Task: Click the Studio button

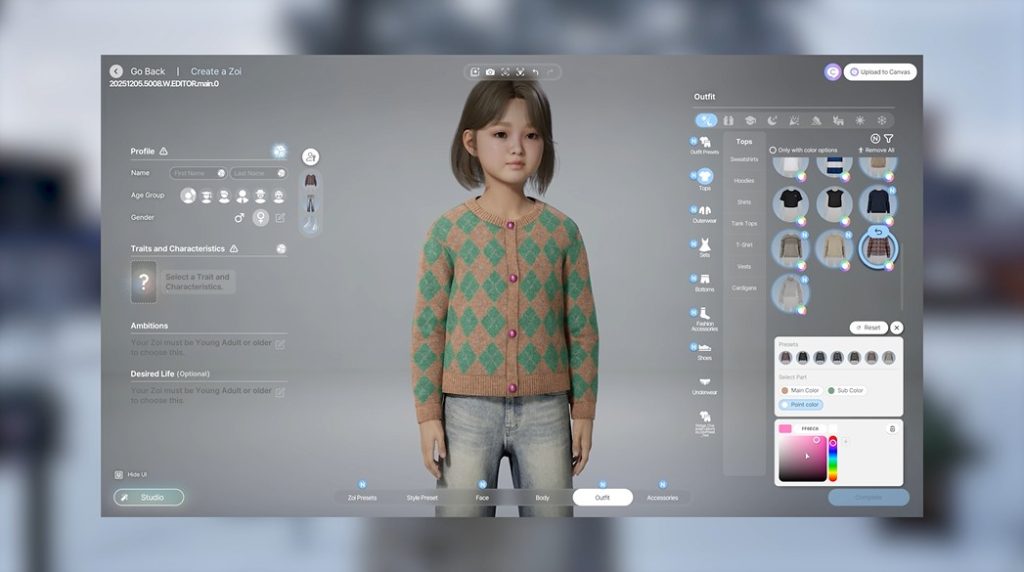Action: (x=149, y=497)
